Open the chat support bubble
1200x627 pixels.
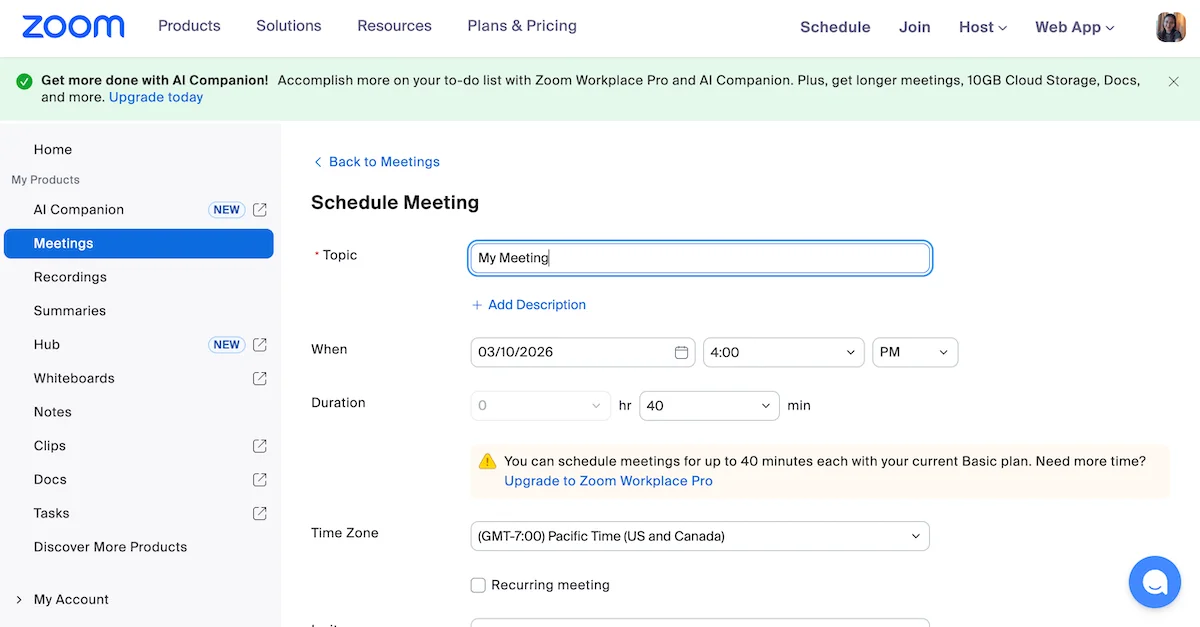(x=1154, y=582)
